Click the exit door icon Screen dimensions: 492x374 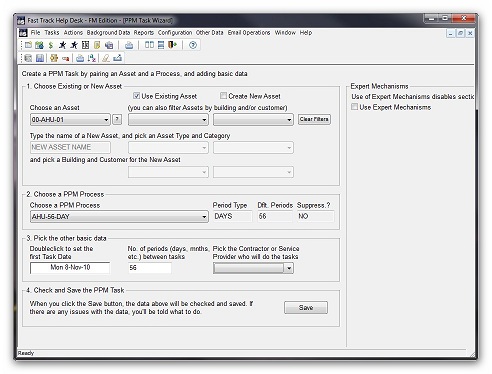(172, 45)
